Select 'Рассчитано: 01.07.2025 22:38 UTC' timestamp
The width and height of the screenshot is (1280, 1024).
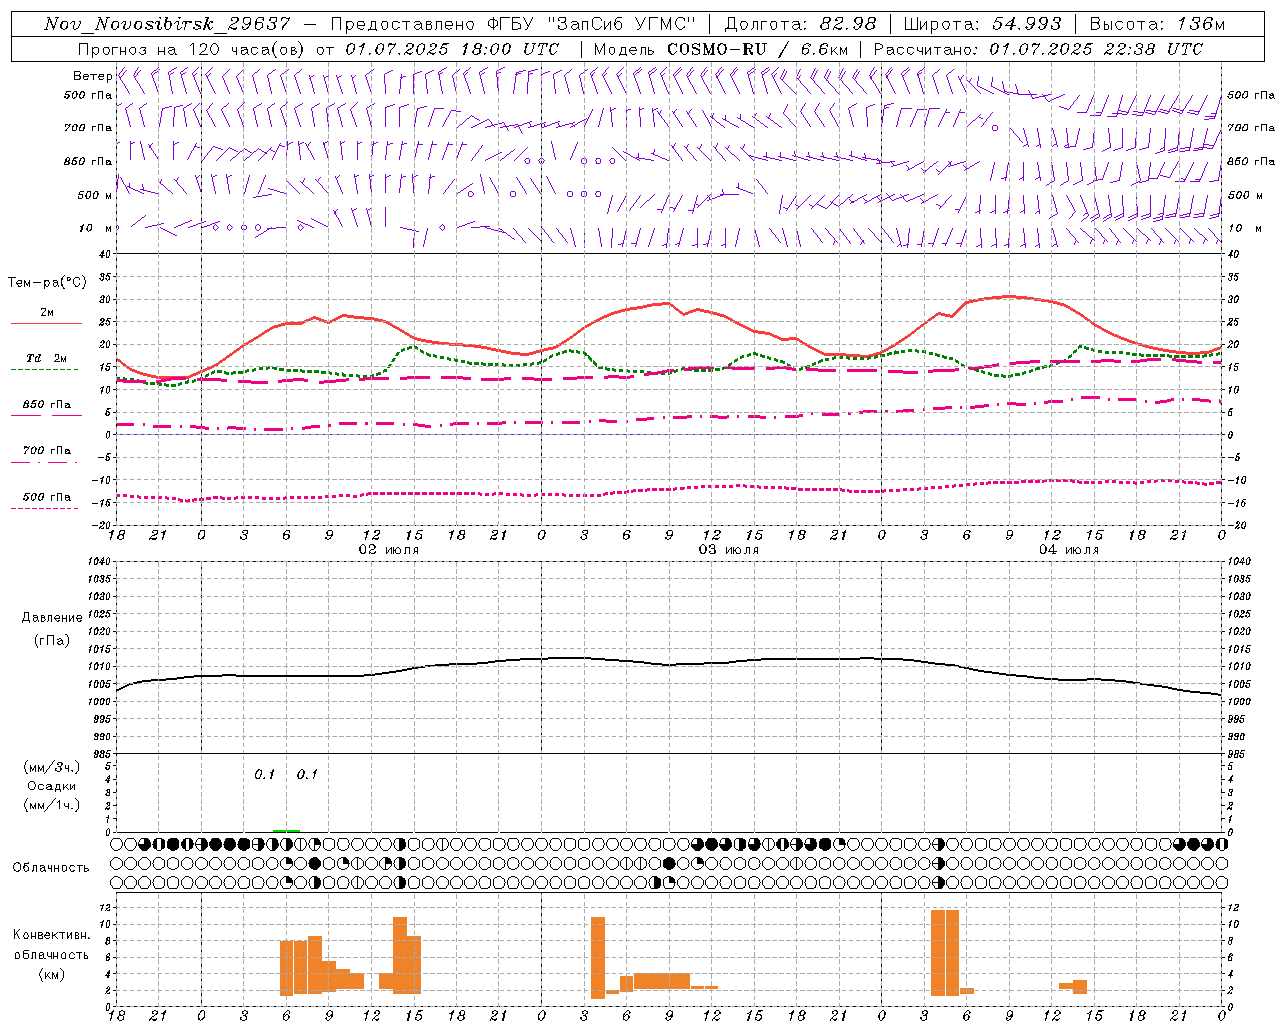coord(1038,49)
